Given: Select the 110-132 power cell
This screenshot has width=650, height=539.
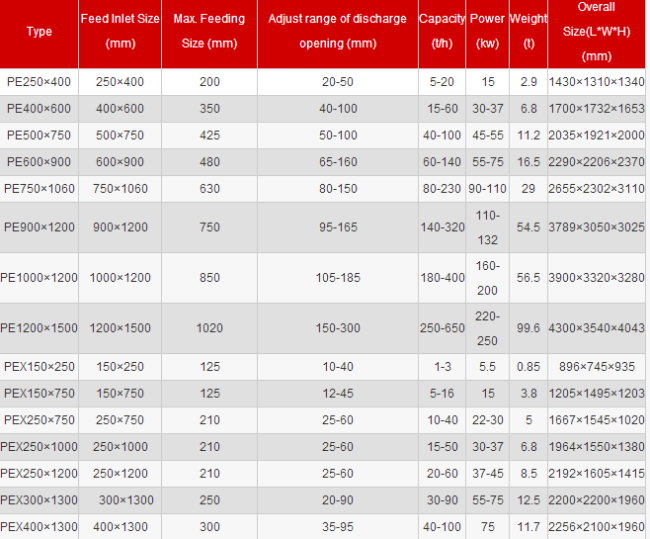Looking at the screenshot, I should (487, 227).
